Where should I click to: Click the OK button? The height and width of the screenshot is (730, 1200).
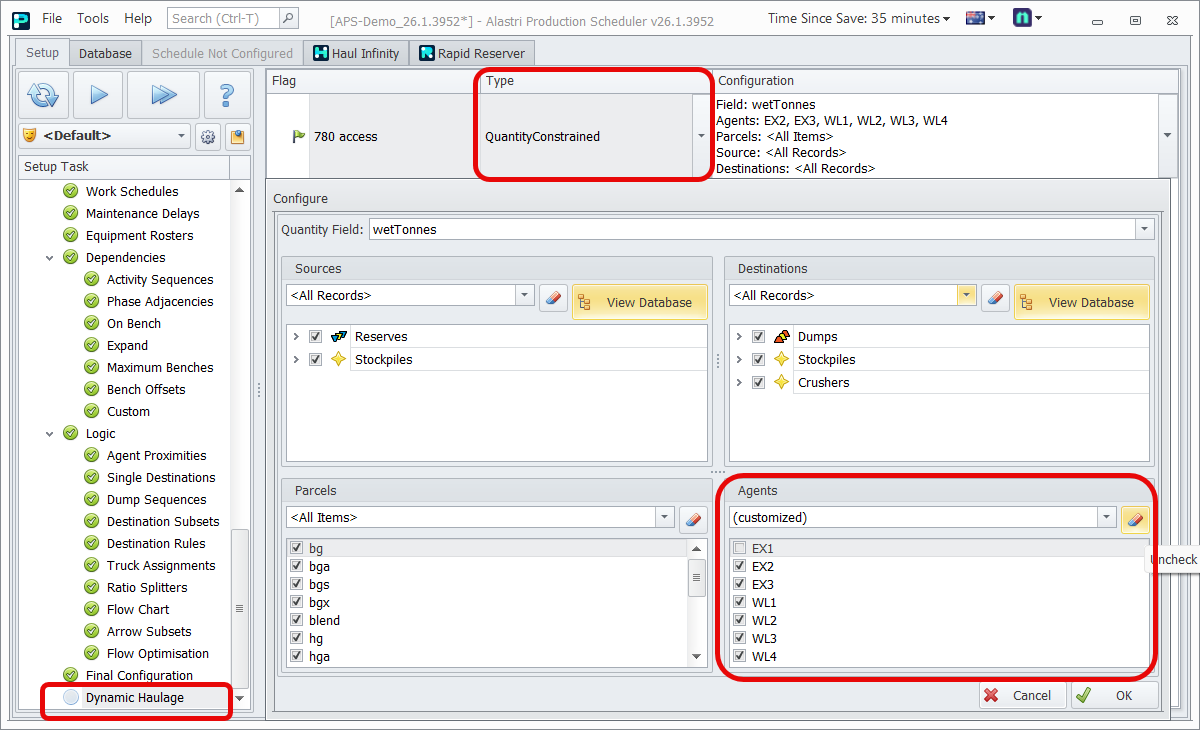[1113, 695]
